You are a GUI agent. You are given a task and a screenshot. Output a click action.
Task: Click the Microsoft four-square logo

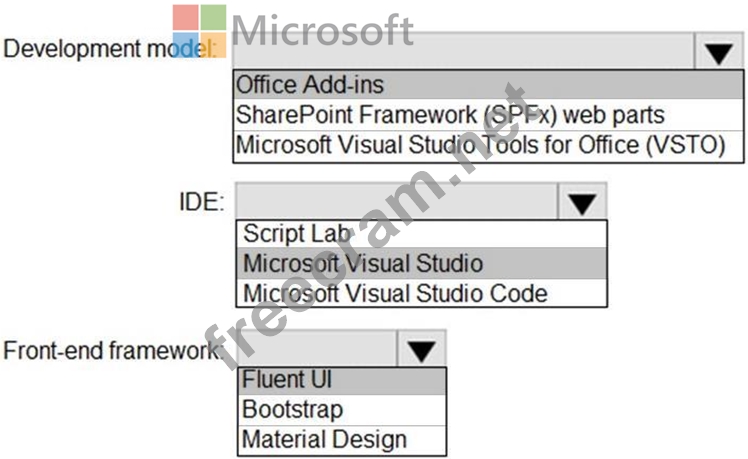coord(199,31)
